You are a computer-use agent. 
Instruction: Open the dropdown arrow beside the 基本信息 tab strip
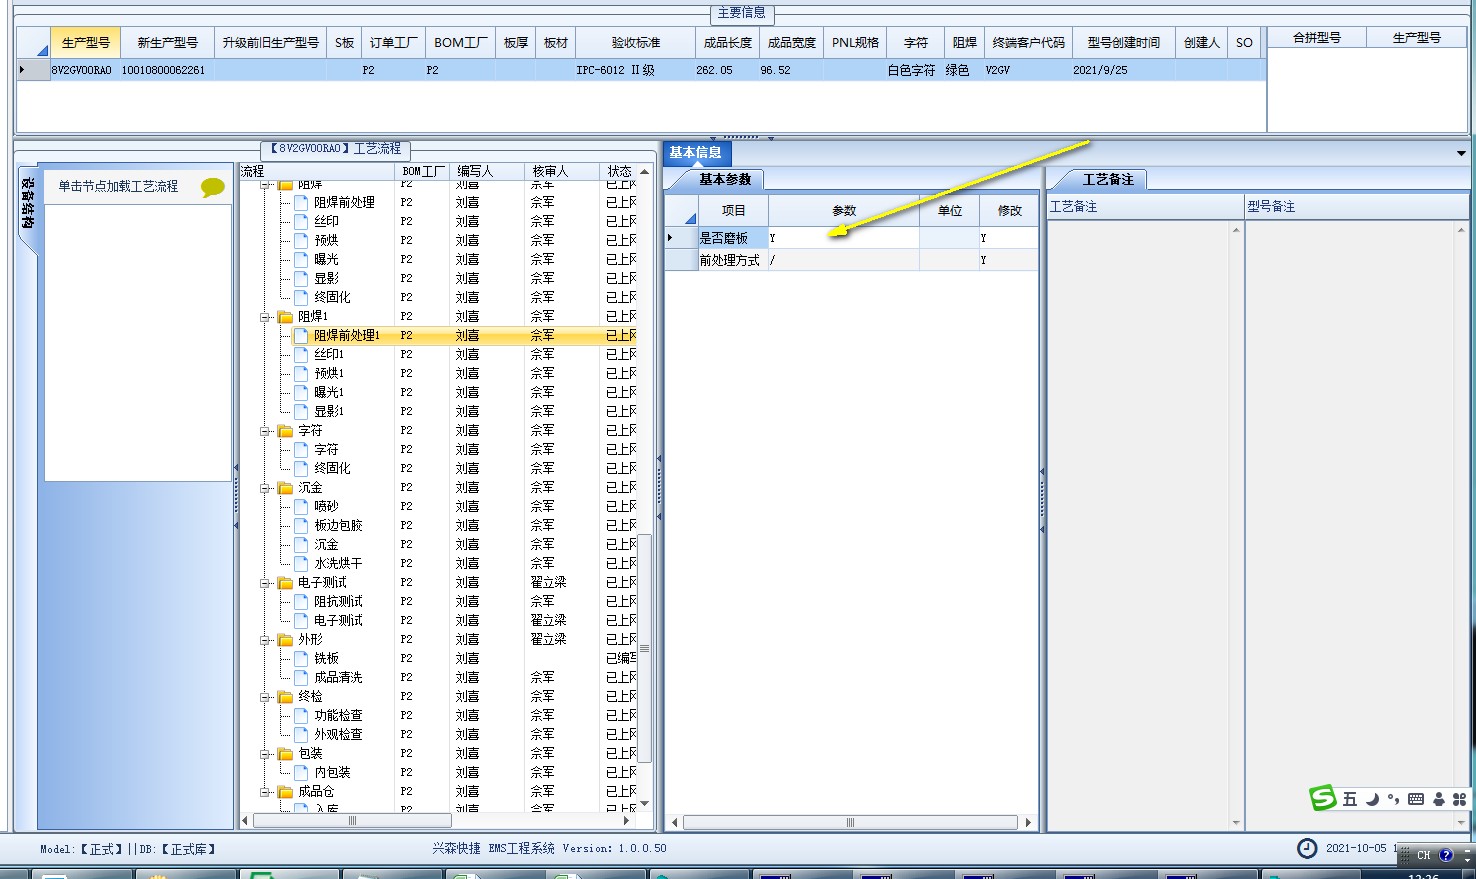(x=1461, y=153)
